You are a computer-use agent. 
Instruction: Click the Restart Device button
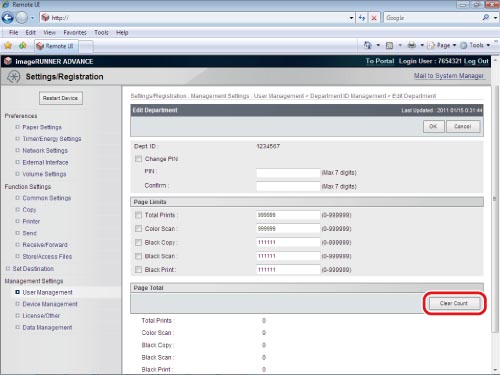(60, 98)
